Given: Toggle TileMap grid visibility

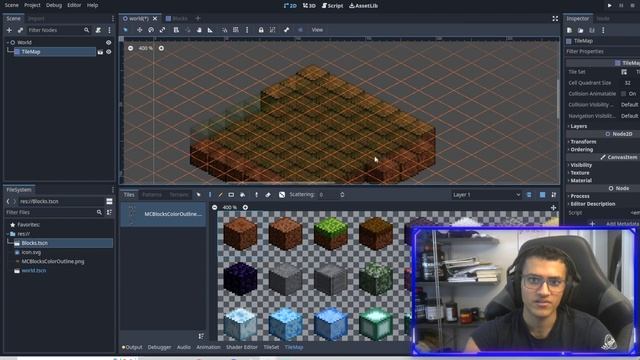Looking at the screenshot, I should coord(542,195).
